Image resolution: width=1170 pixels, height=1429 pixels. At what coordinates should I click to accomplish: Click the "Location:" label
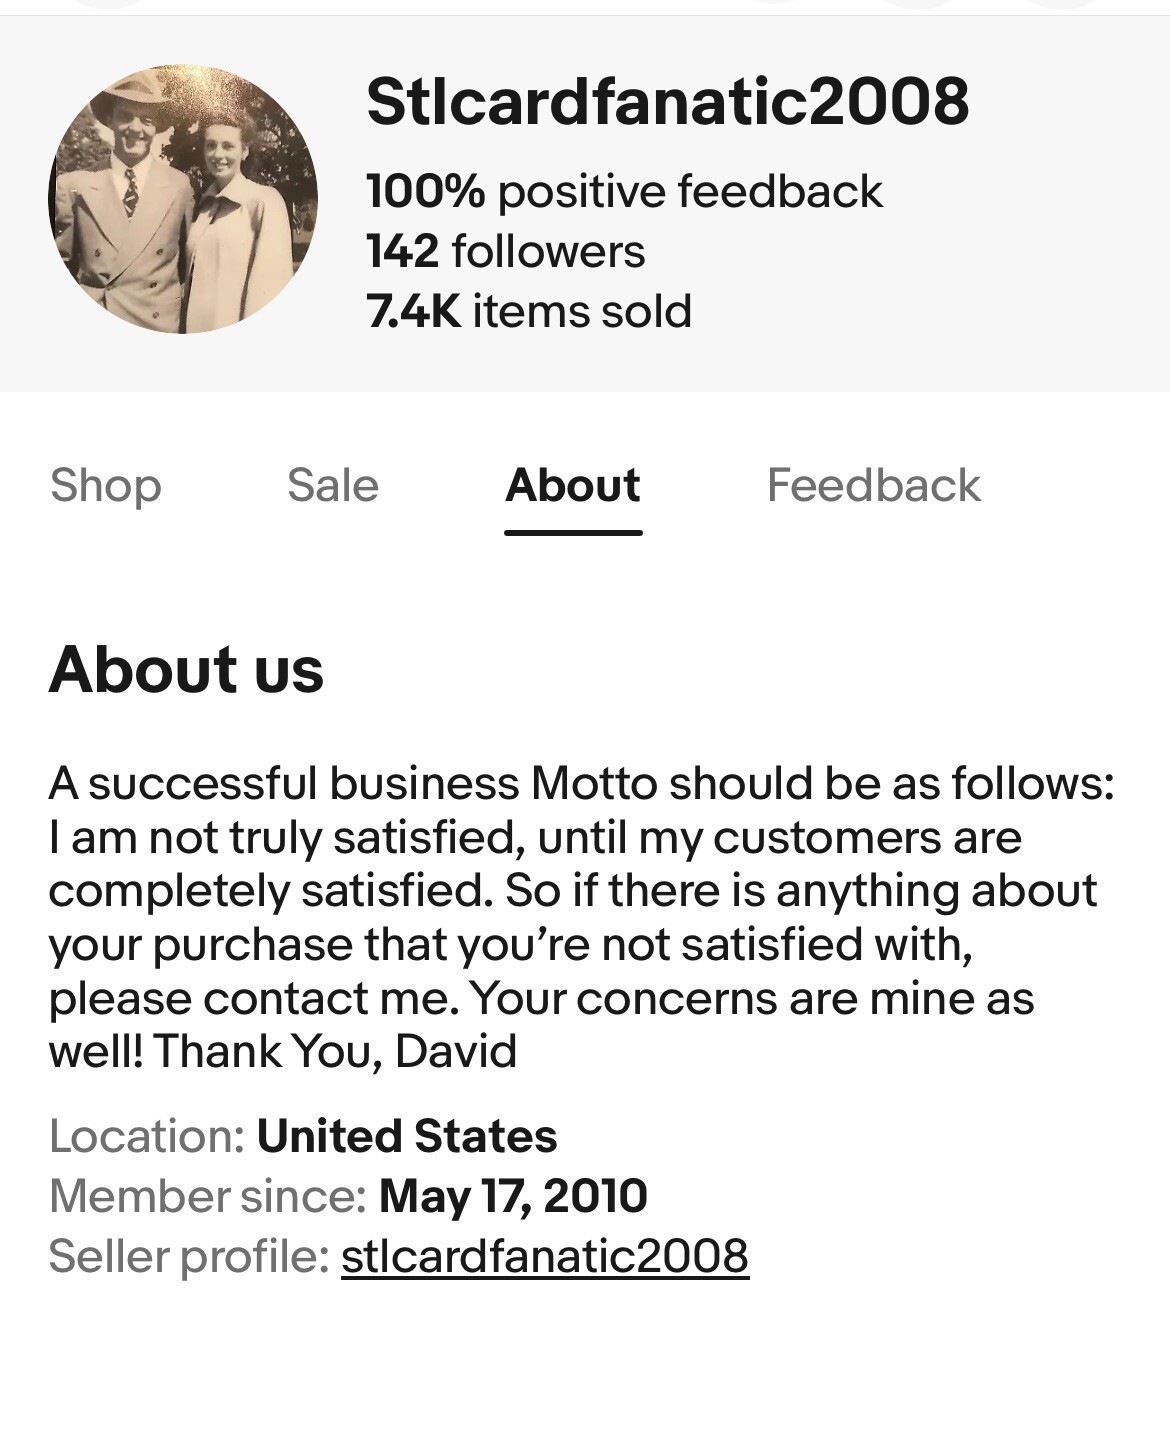(146, 1136)
